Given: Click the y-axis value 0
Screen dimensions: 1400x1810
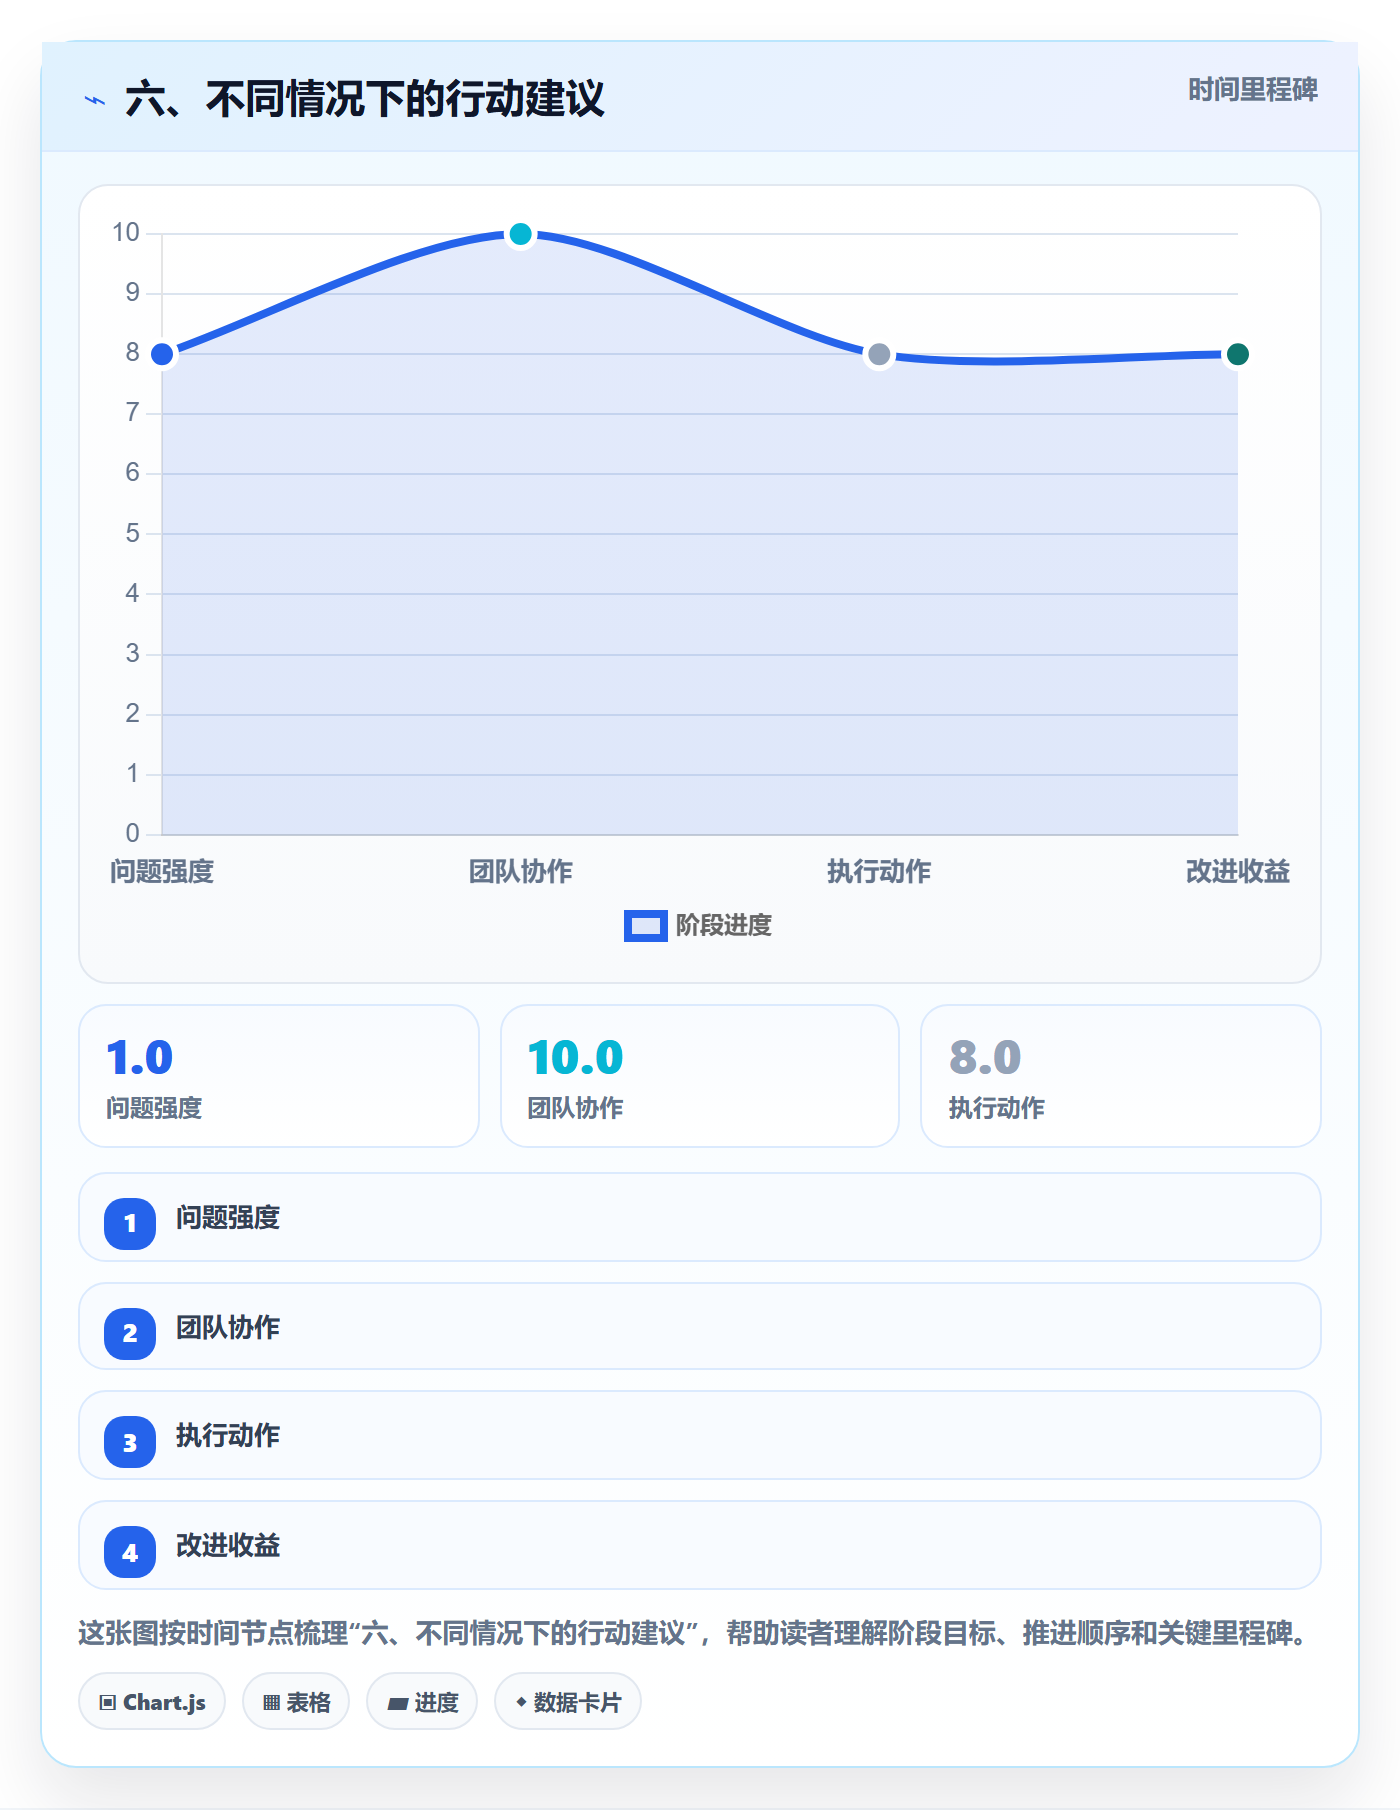Looking at the screenshot, I should [x=132, y=833].
